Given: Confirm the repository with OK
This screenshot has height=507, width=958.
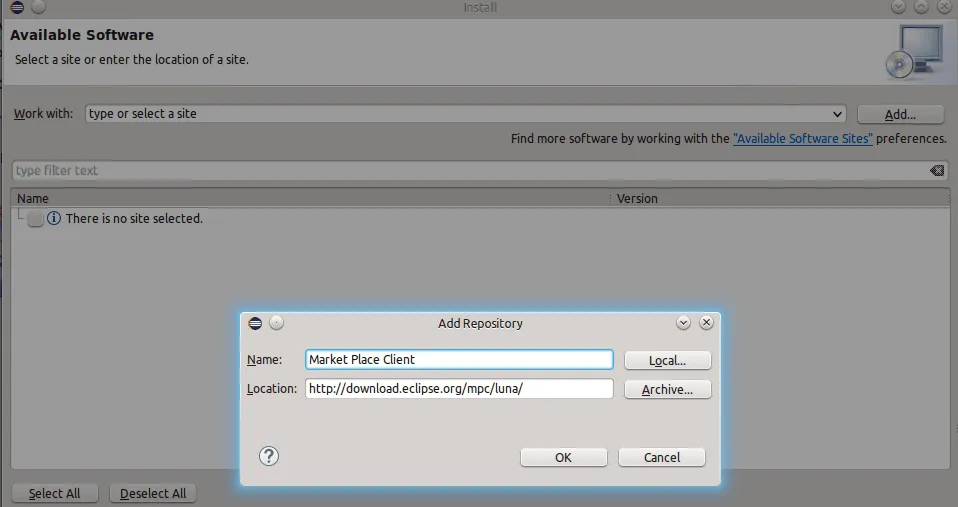Looking at the screenshot, I should tap(563, 457).
